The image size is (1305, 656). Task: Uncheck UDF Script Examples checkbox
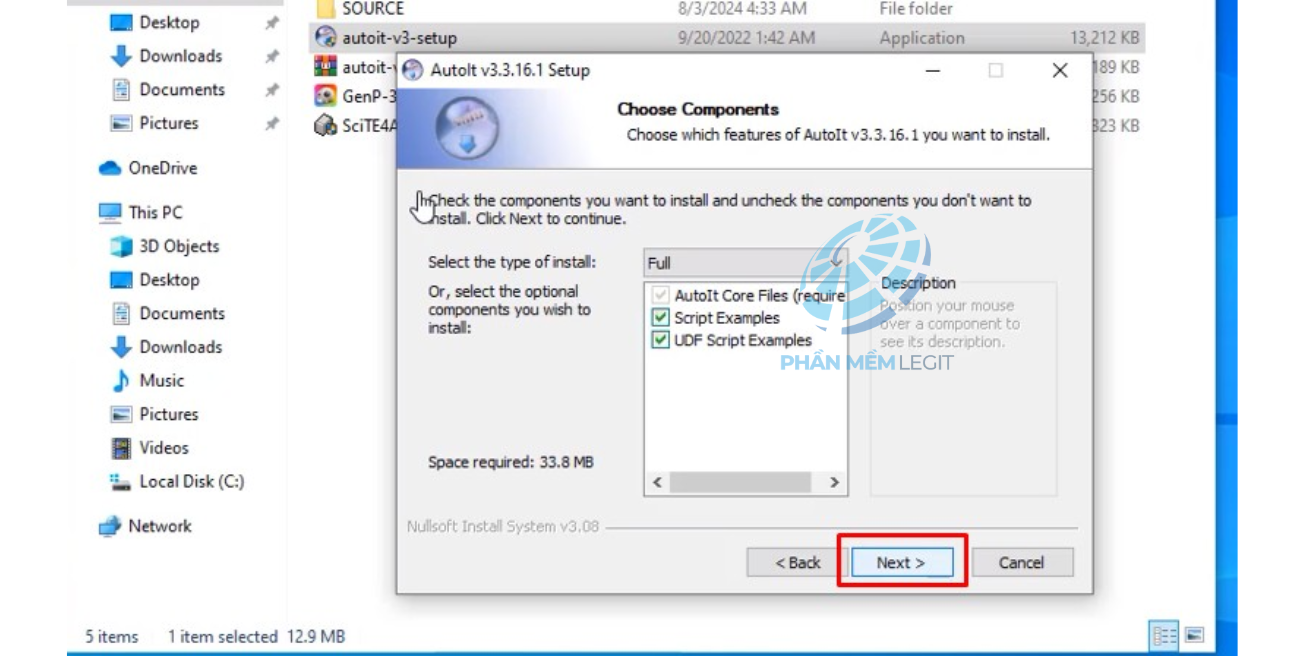660,340
